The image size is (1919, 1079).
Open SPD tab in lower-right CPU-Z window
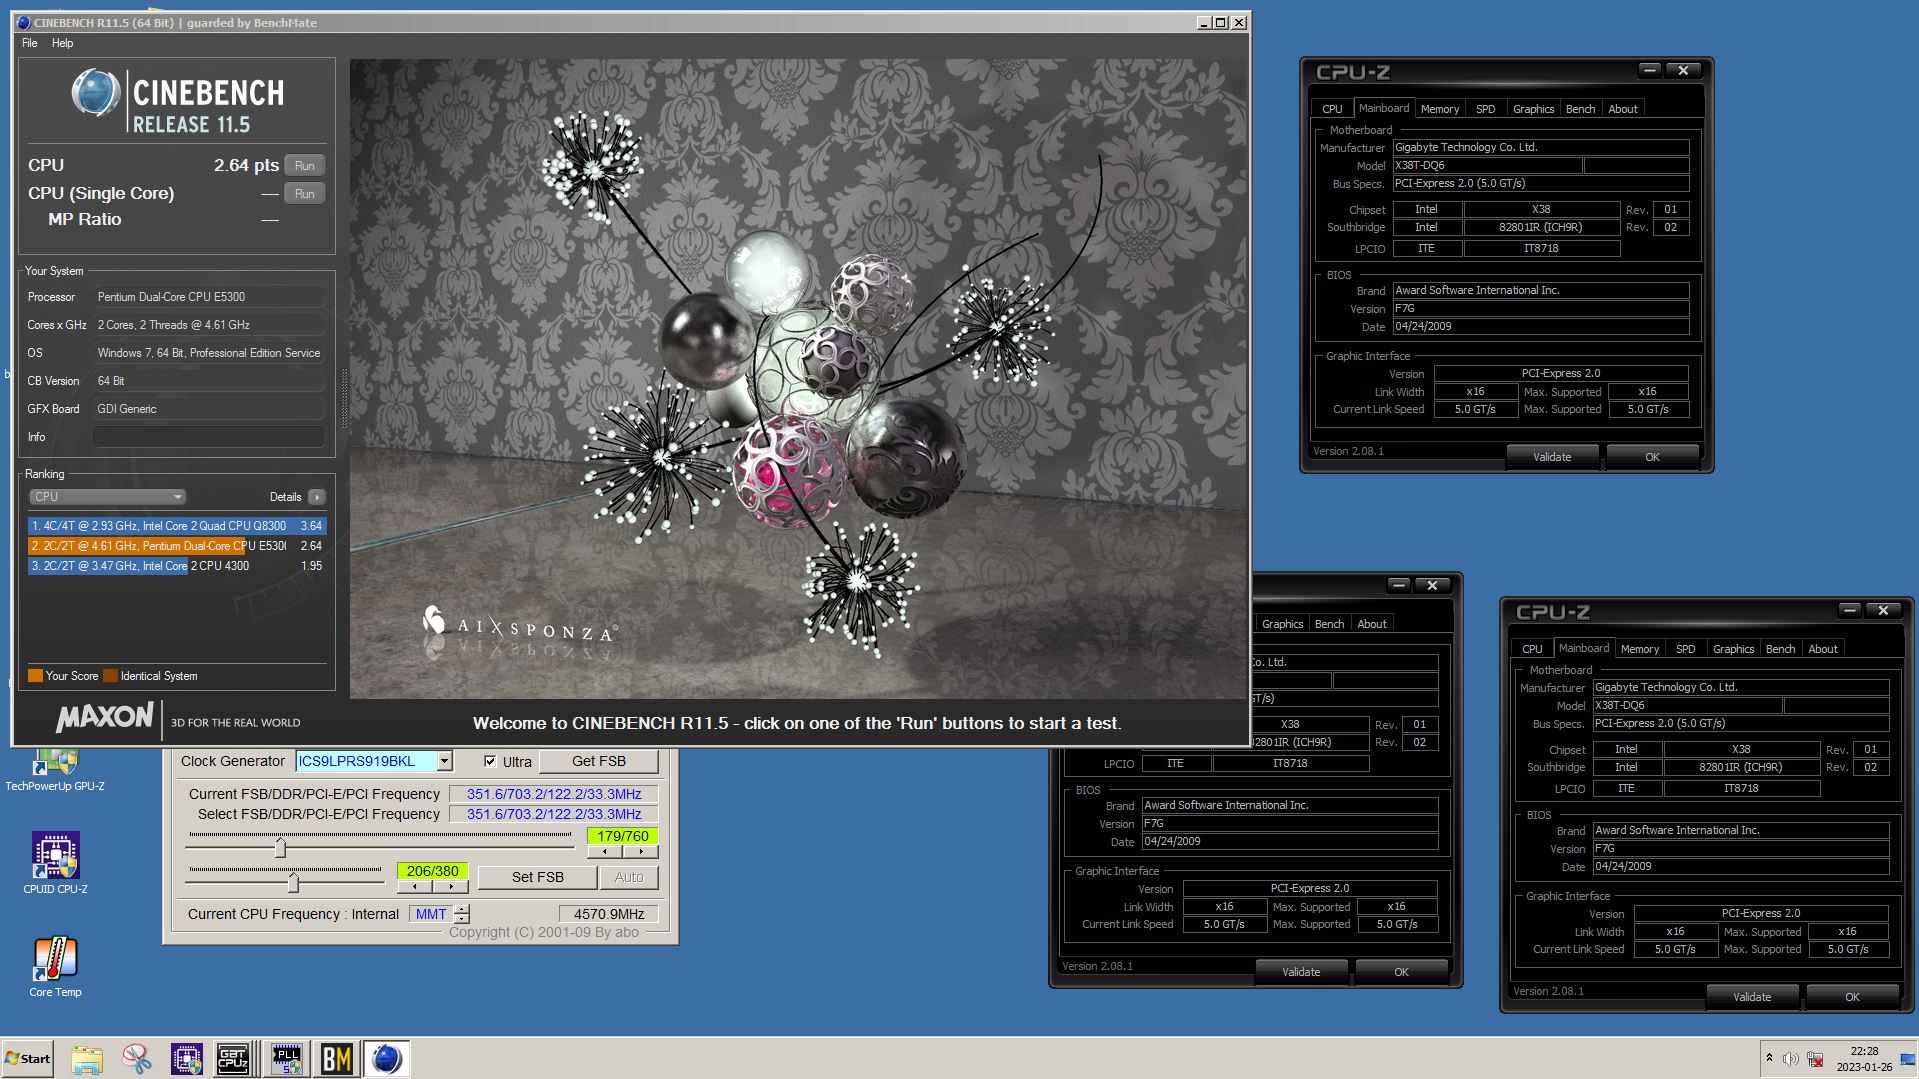coord(1685,649)
